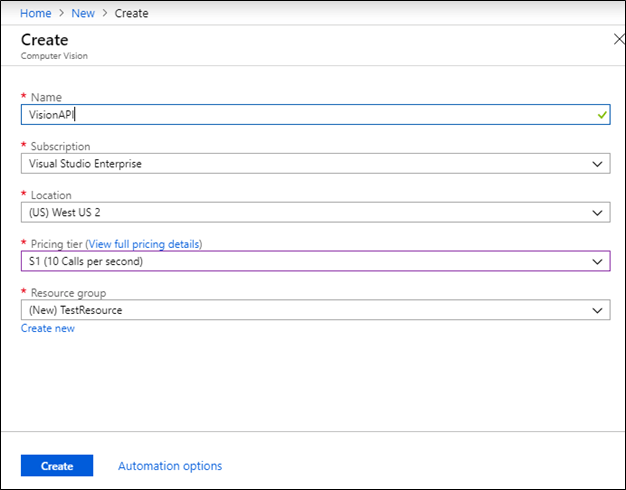626x490 pixels.
Task: Select the Create breadcrumb item
Action: (x=131, y=14)
